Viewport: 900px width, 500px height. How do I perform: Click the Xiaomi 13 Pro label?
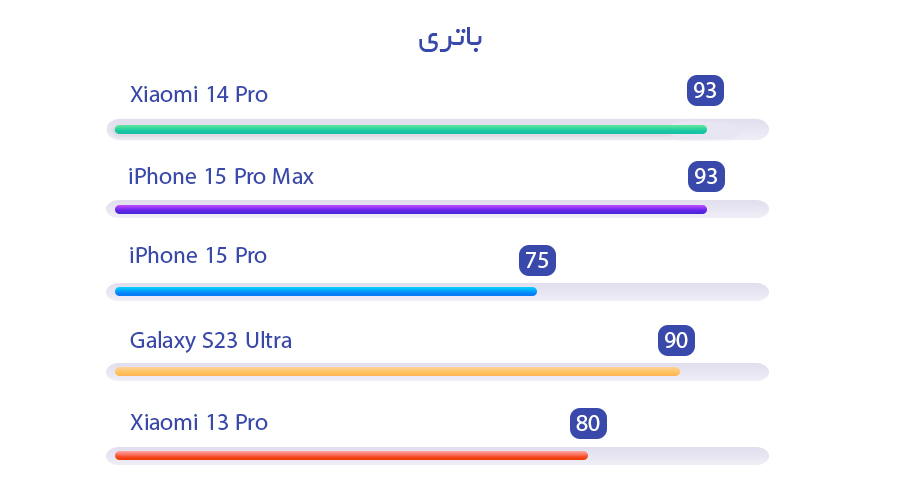tap(199, 423)
